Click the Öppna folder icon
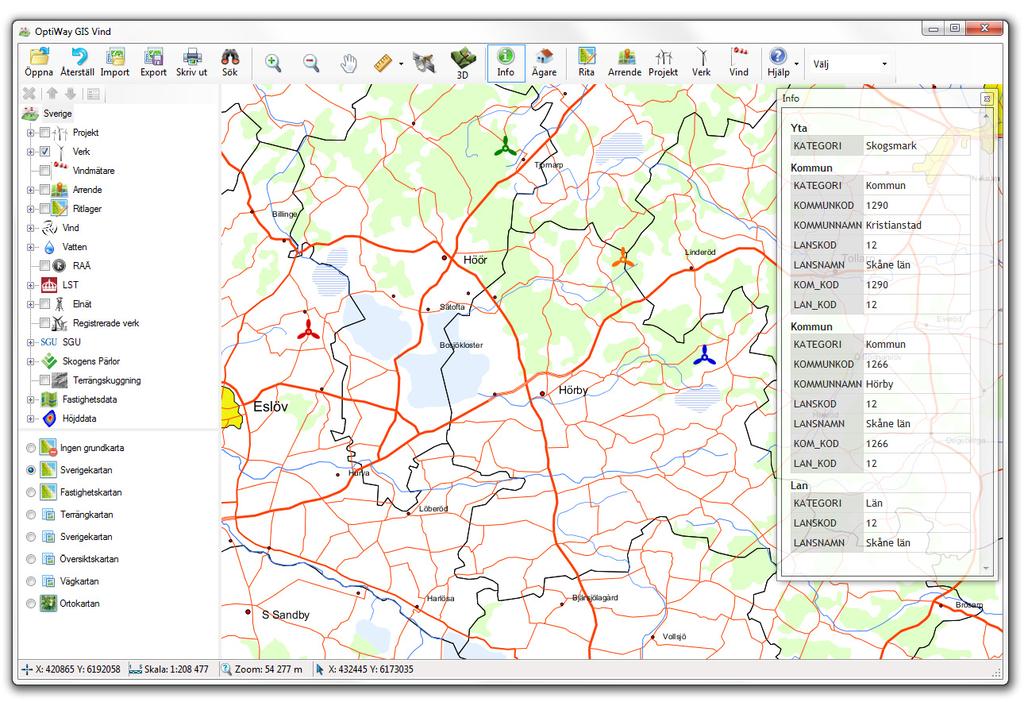Image resolution: width=1024 pixels, height=702 pixels. tap(39, 57)
